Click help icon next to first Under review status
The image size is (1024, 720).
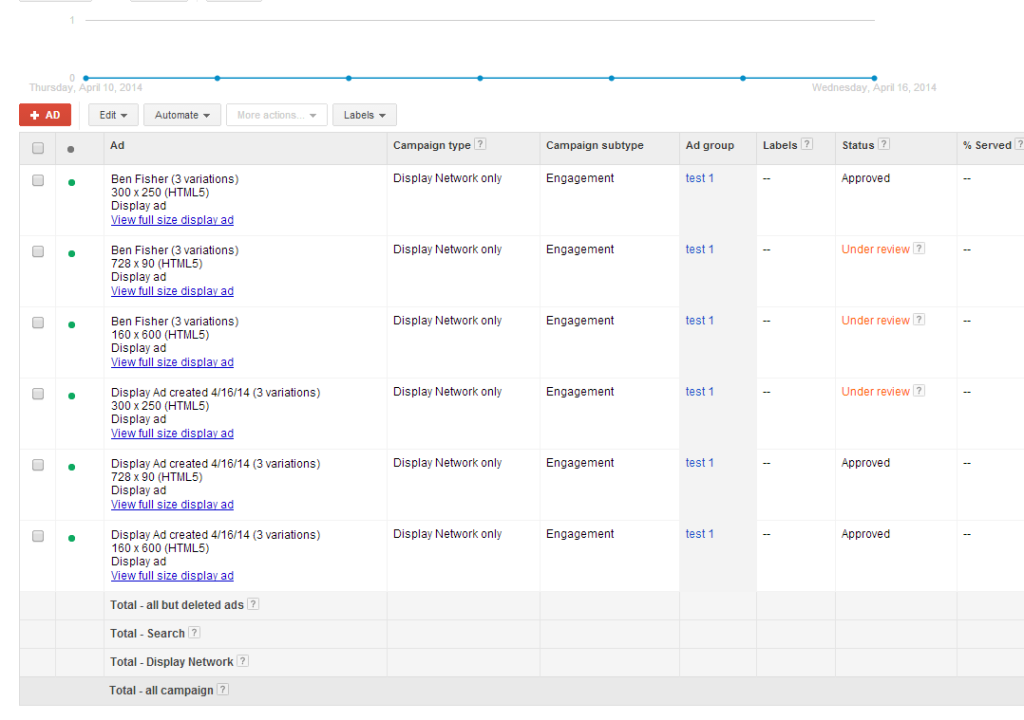(919, 249)
